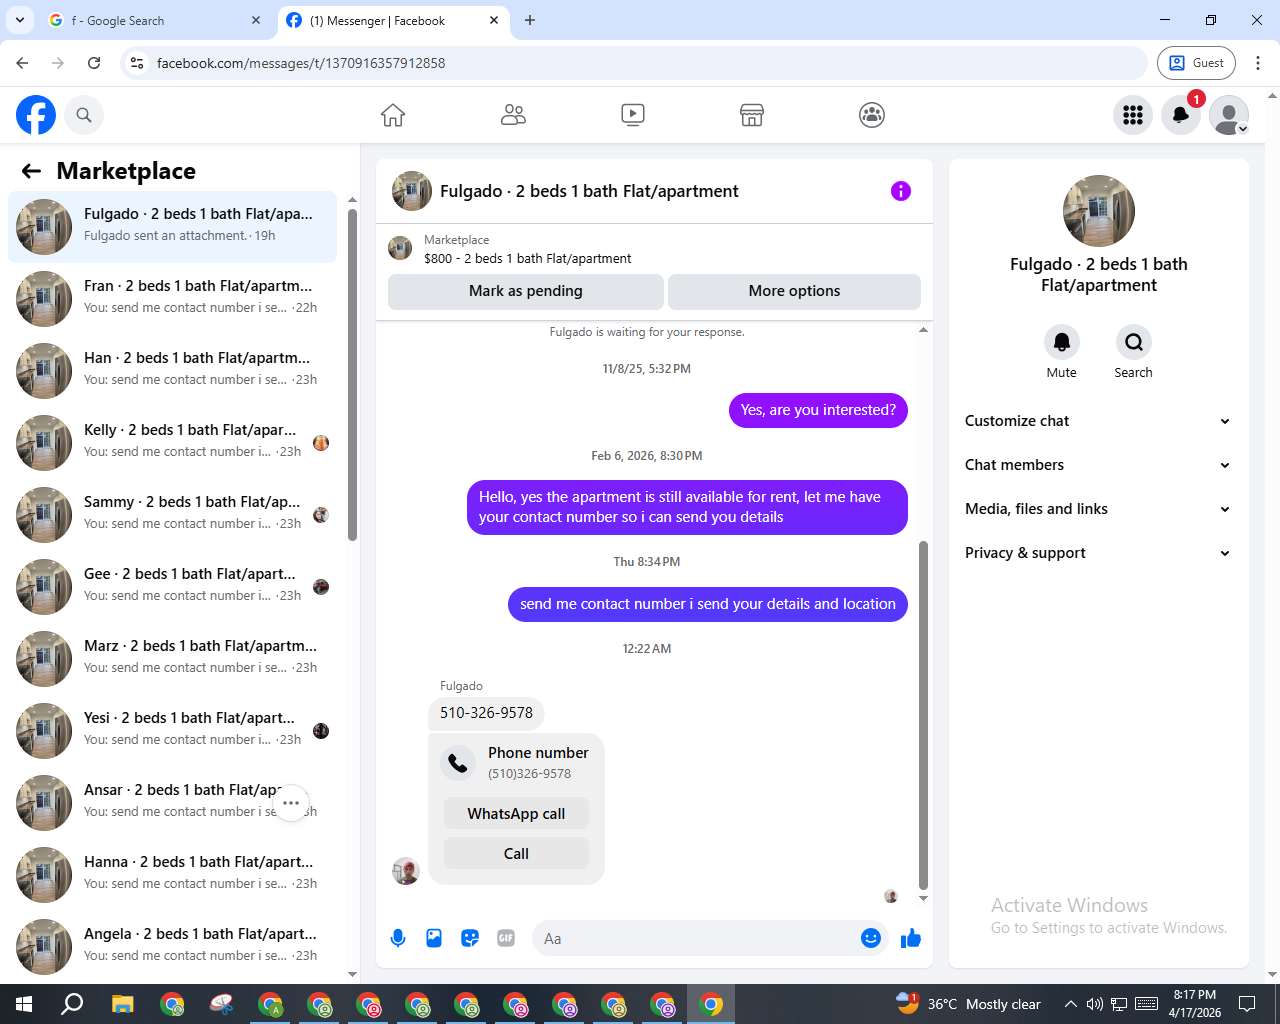The image size is (1280, 1024).
Task: Open the Groups icon in top navigation
Action: point(872,115)
